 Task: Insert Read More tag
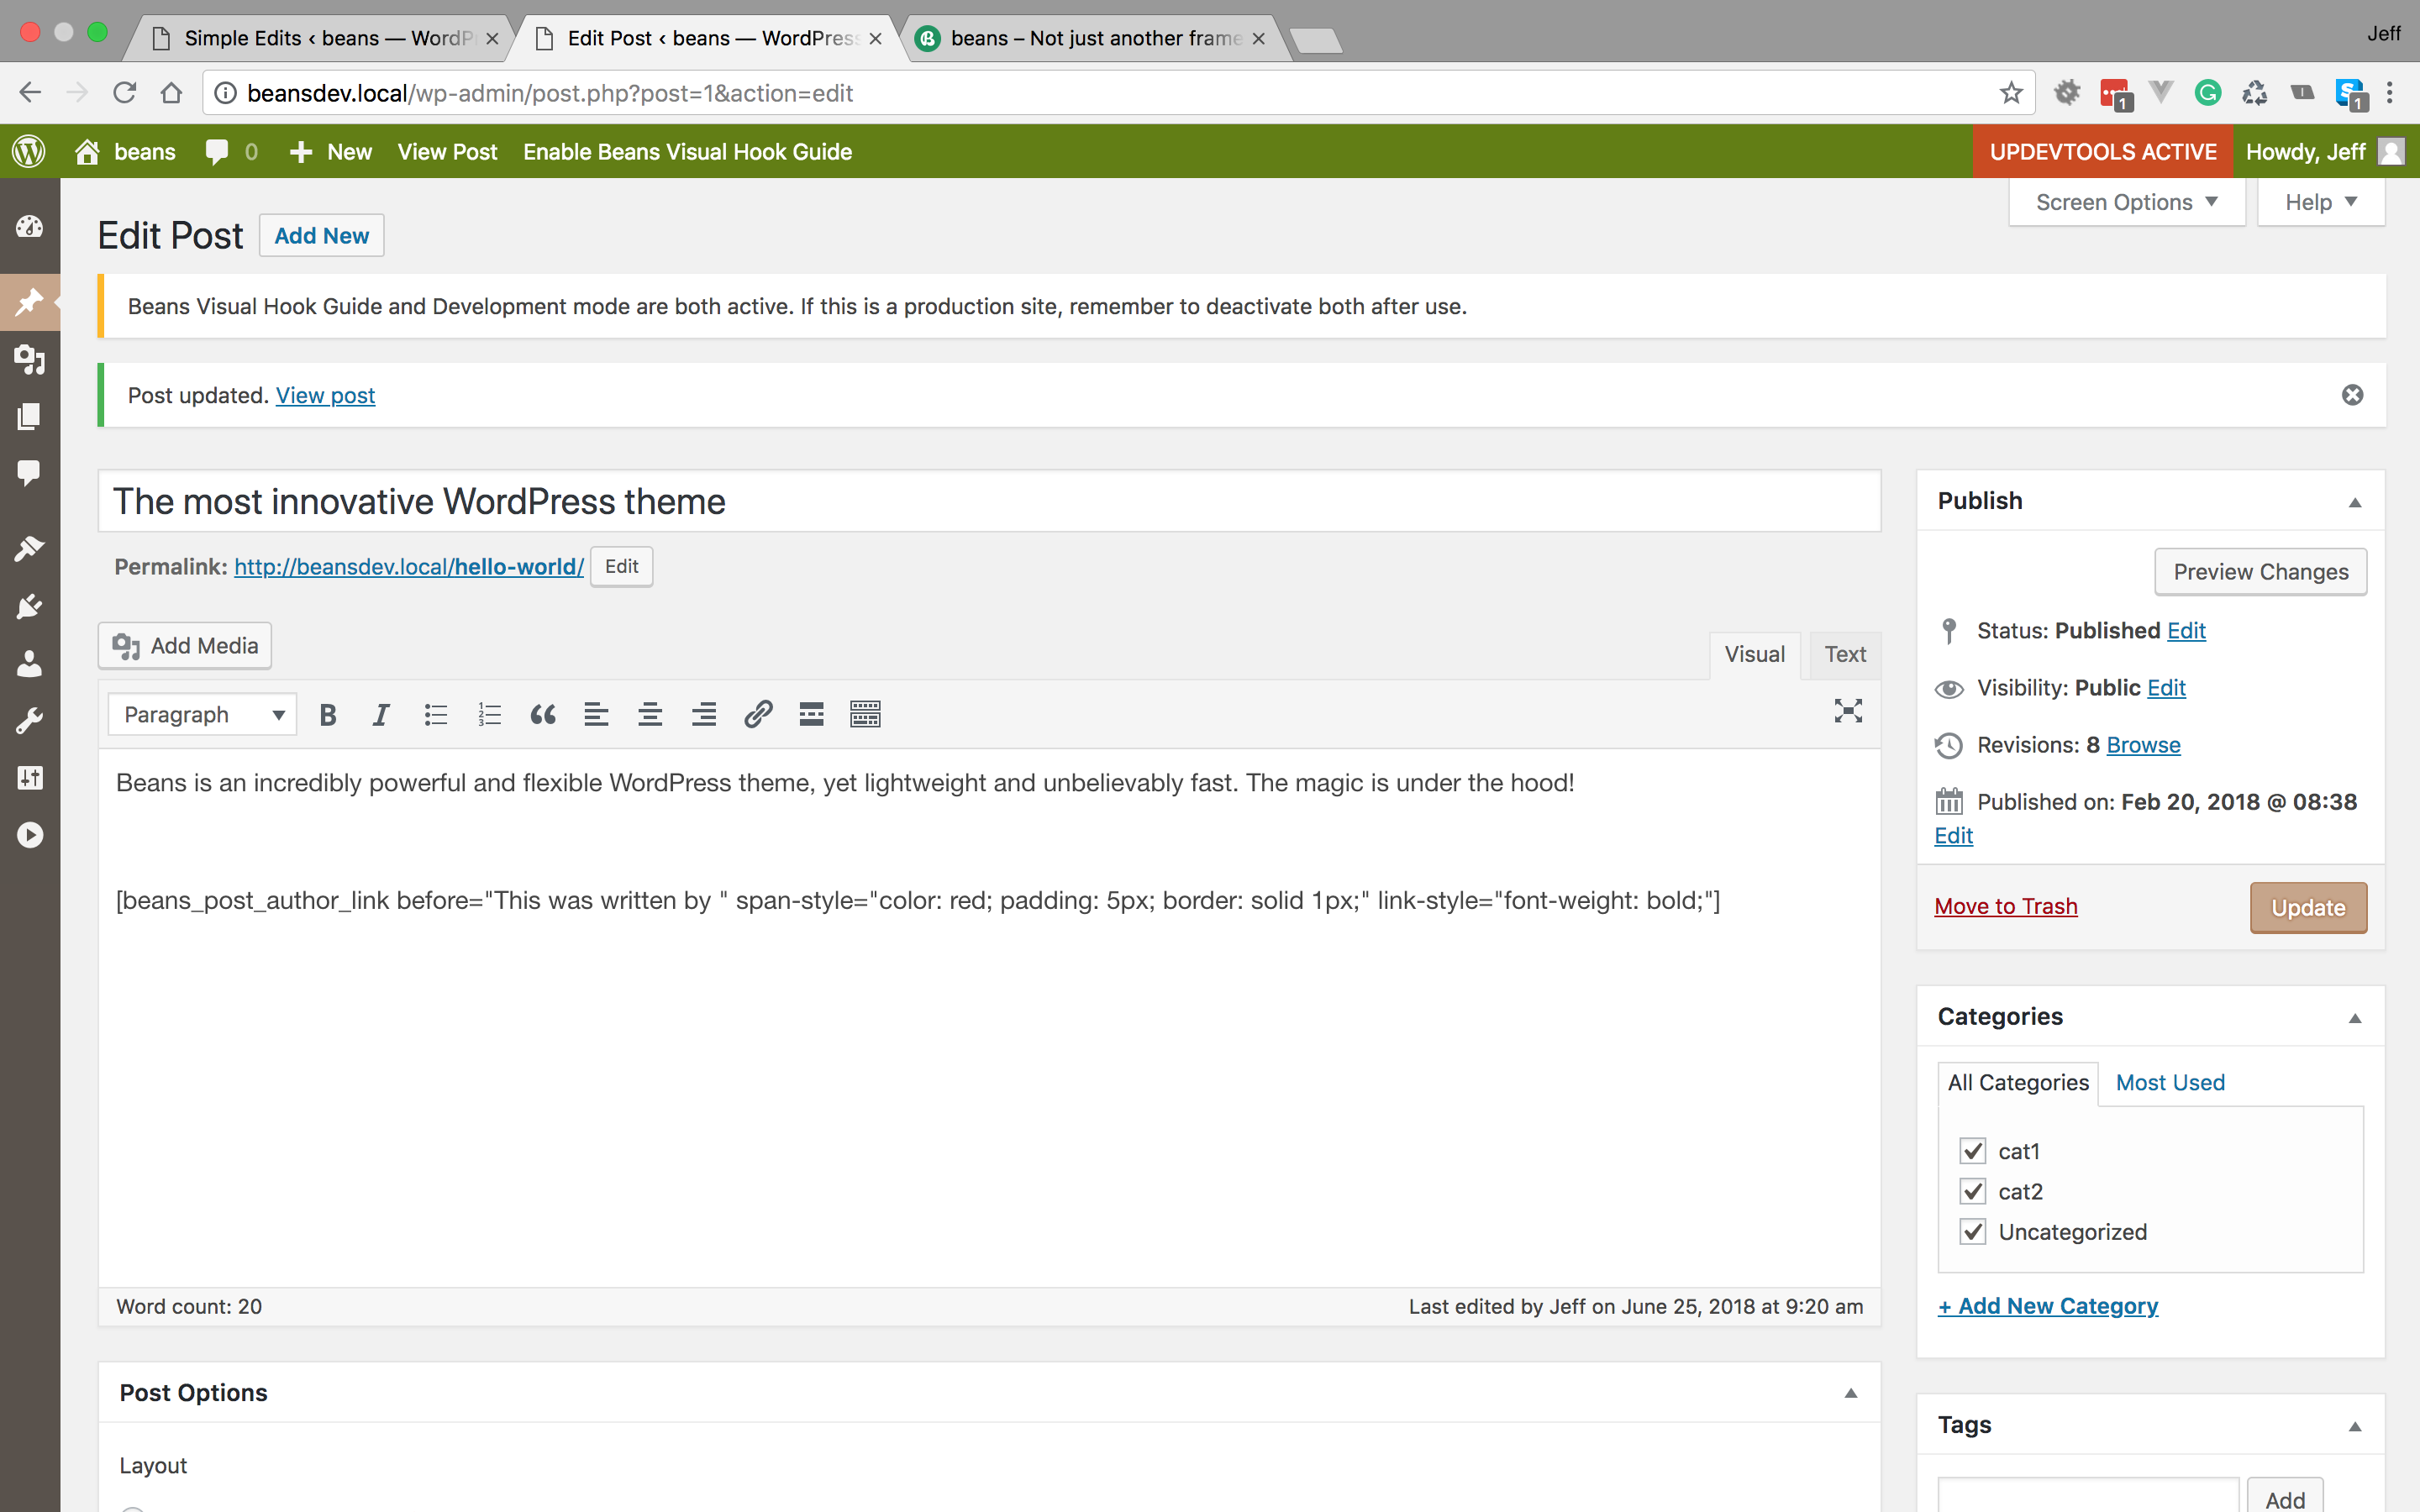(x=812, y=714)
